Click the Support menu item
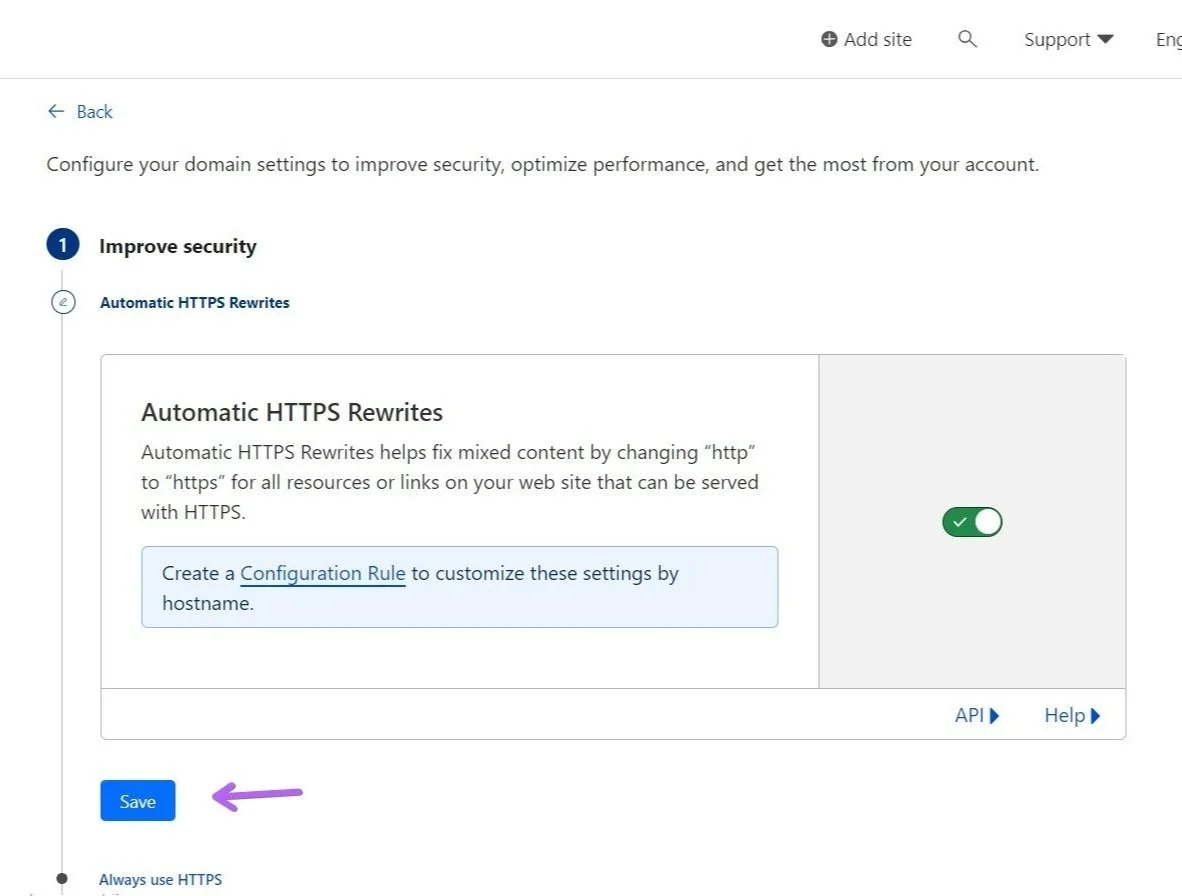This screenshot has width=1182, height=896. point(1057,39)
